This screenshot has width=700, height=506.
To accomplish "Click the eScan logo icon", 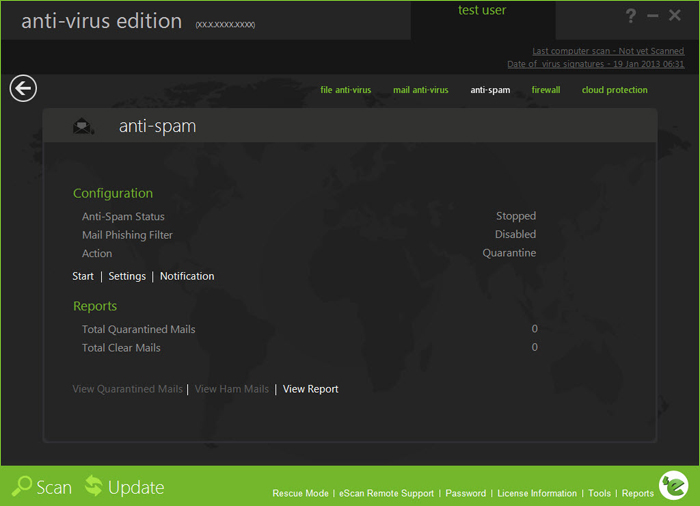I will (x=674, y=485).
